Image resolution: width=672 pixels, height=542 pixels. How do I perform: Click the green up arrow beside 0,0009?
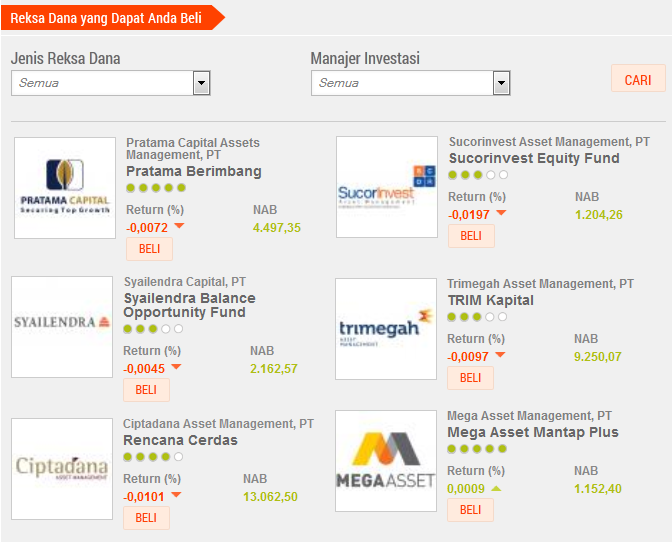pos(496,488)
